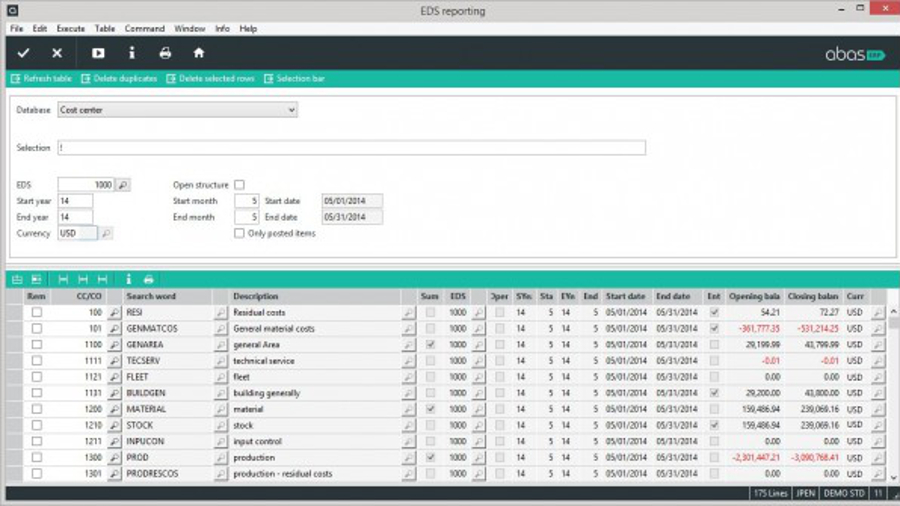Click the End month field
Screen dimensions: 900x506
[246, 217]
